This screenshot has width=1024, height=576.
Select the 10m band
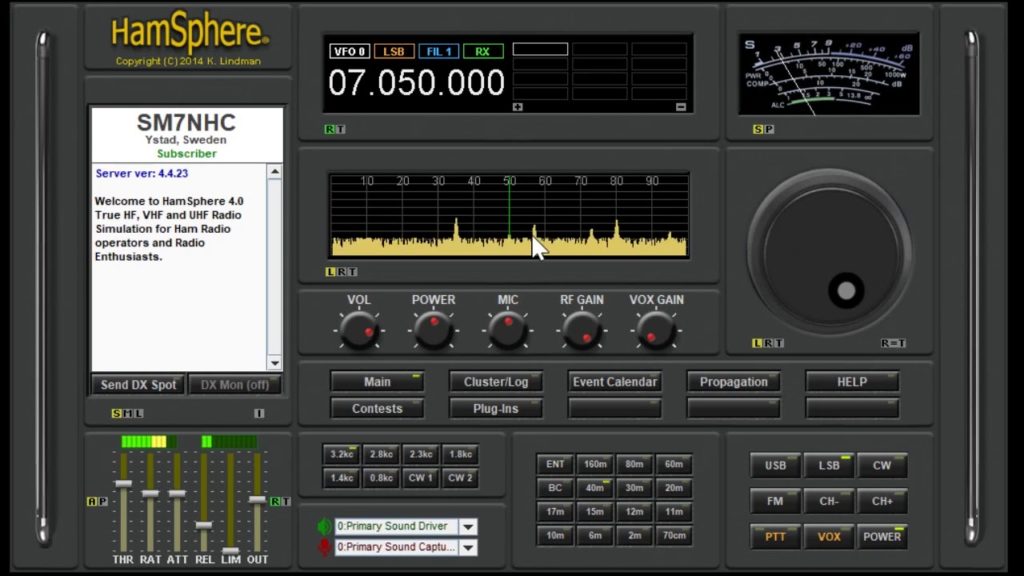pyautogui.click(x=555, y=536)
